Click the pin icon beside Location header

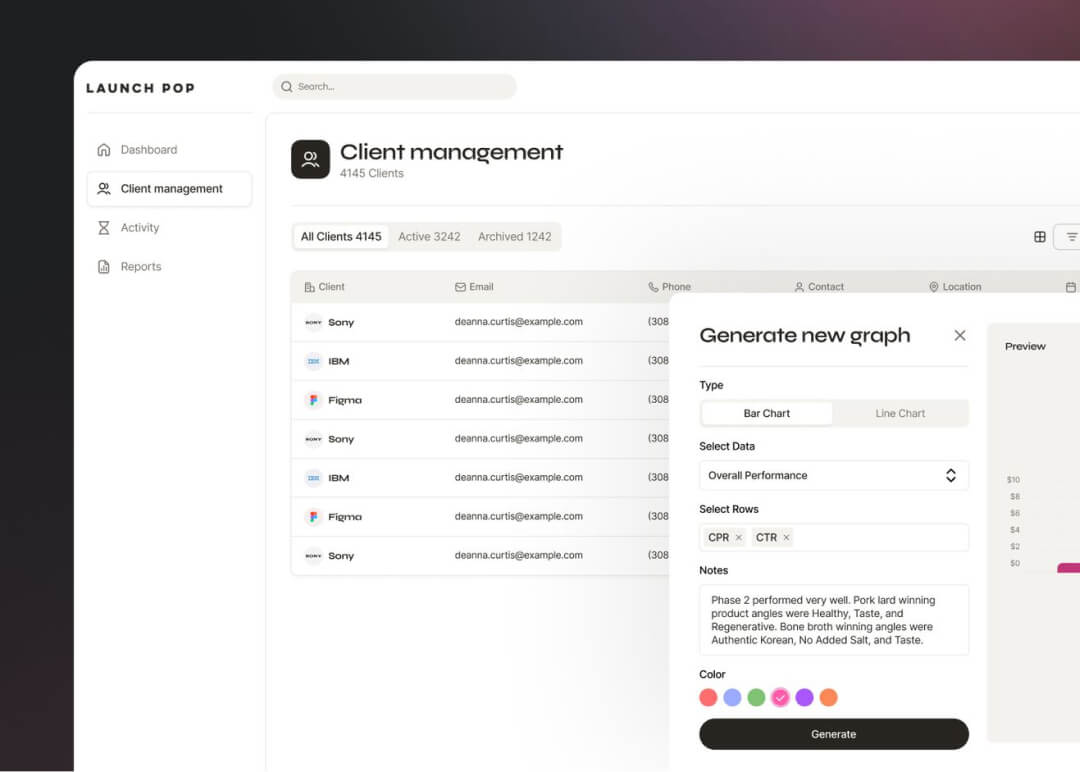[934, 287]
